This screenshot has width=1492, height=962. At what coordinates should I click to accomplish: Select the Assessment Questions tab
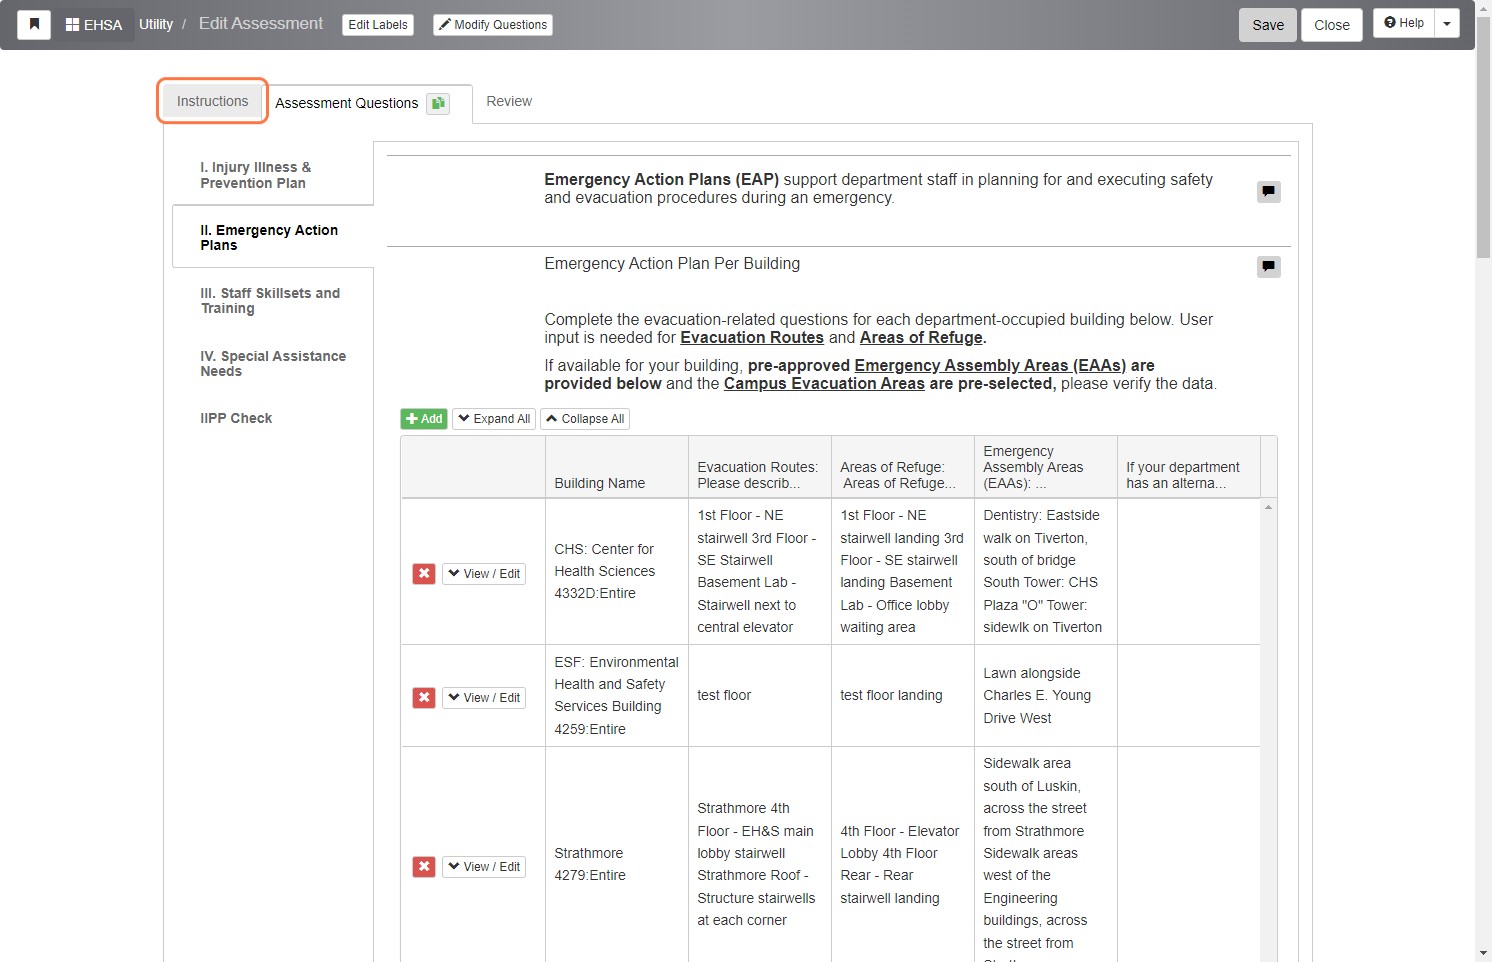[347, 103]
